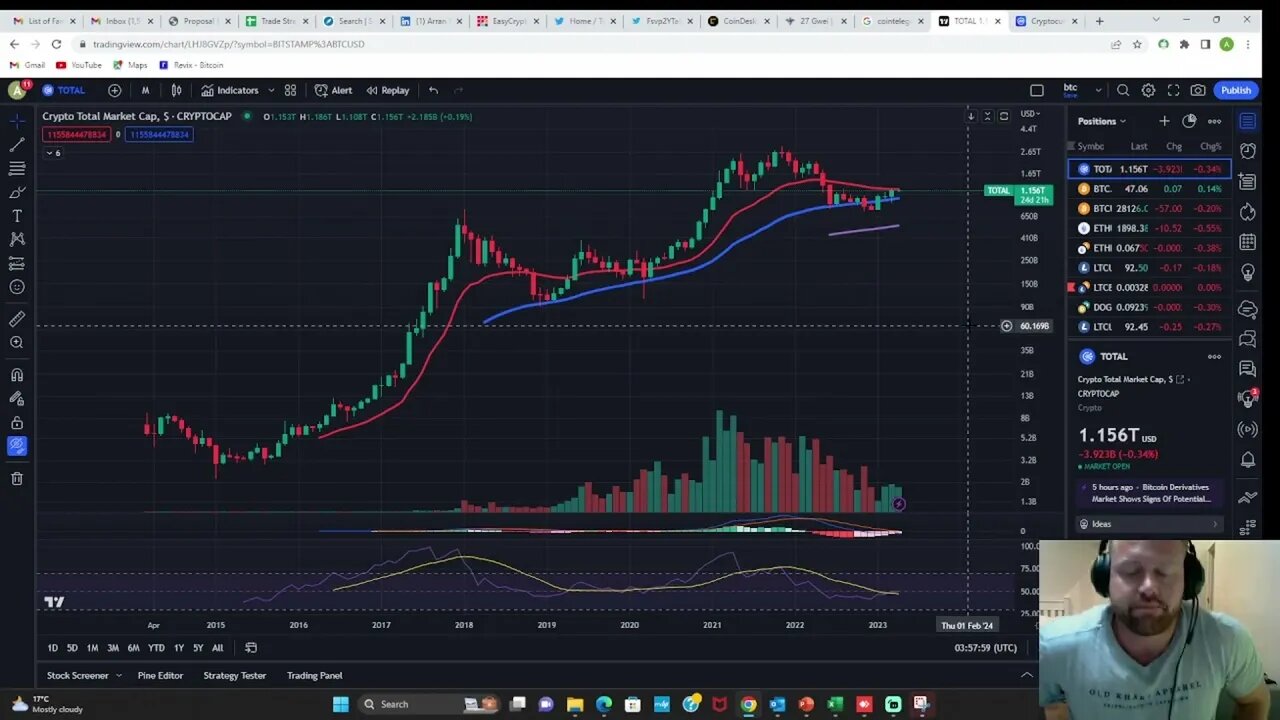The height and width of the screenshot is (720, 1280).
Task: Select the trend line drawing tool
Action: click(17, 145)
